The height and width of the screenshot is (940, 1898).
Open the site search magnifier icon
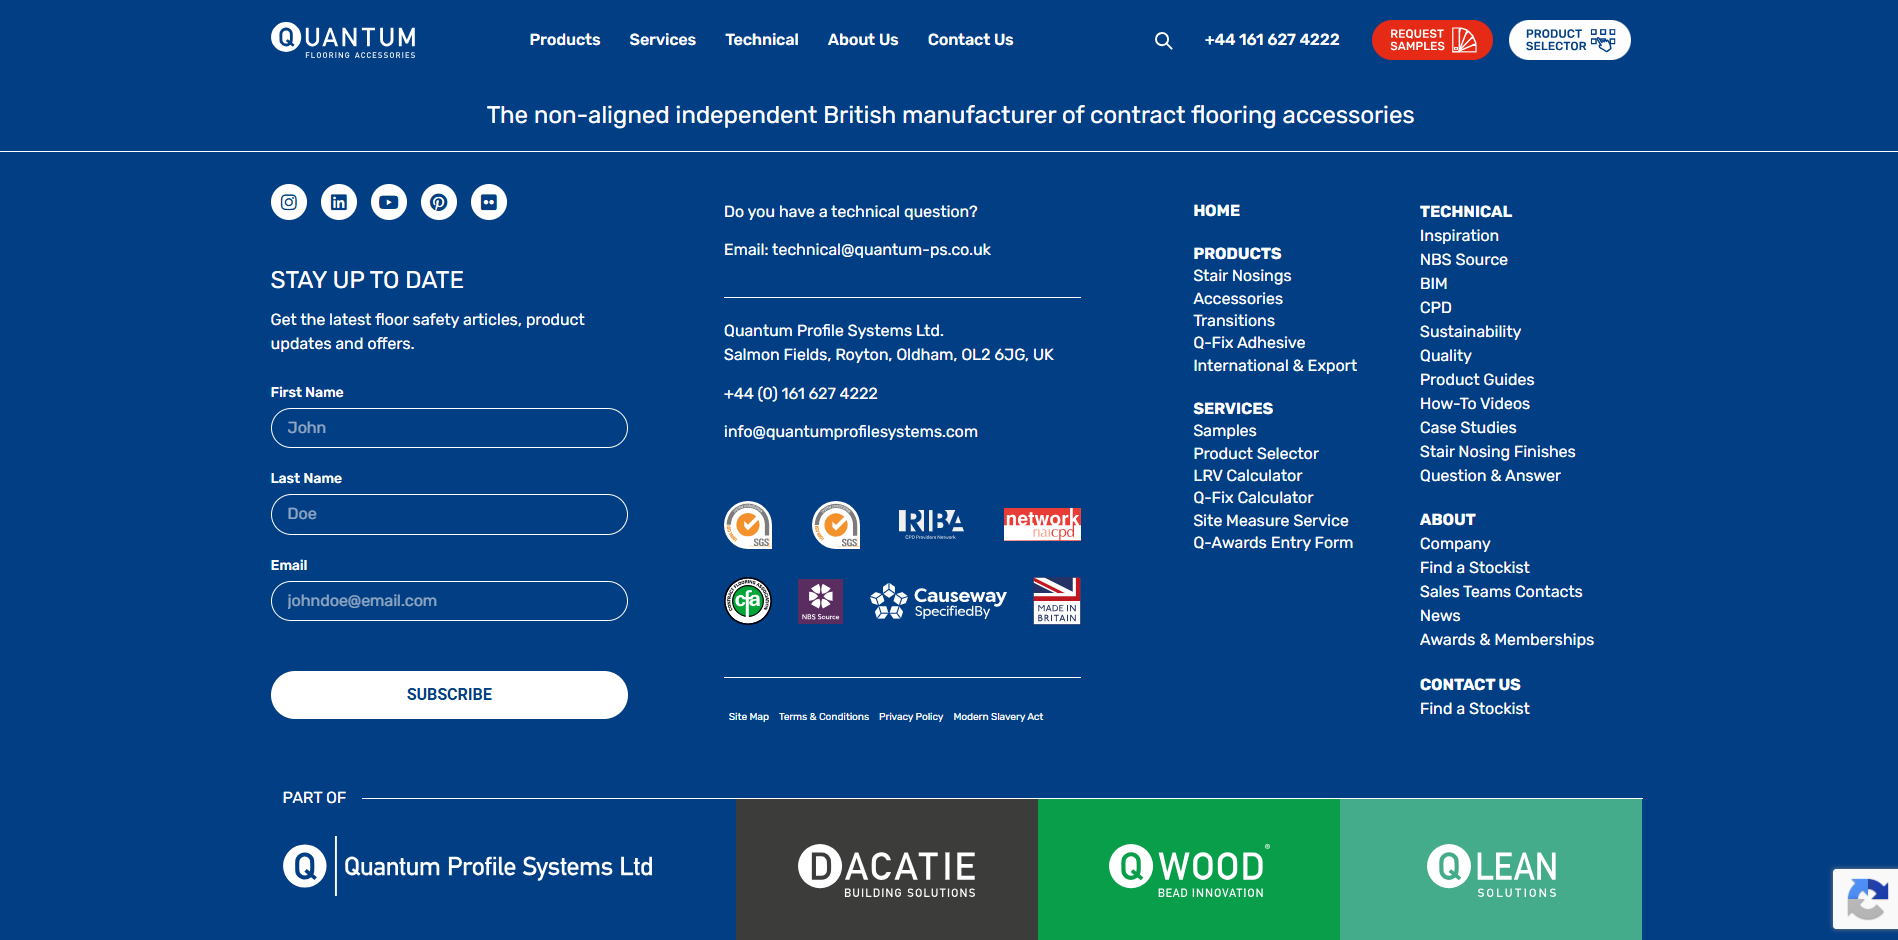click(1163, 41)
